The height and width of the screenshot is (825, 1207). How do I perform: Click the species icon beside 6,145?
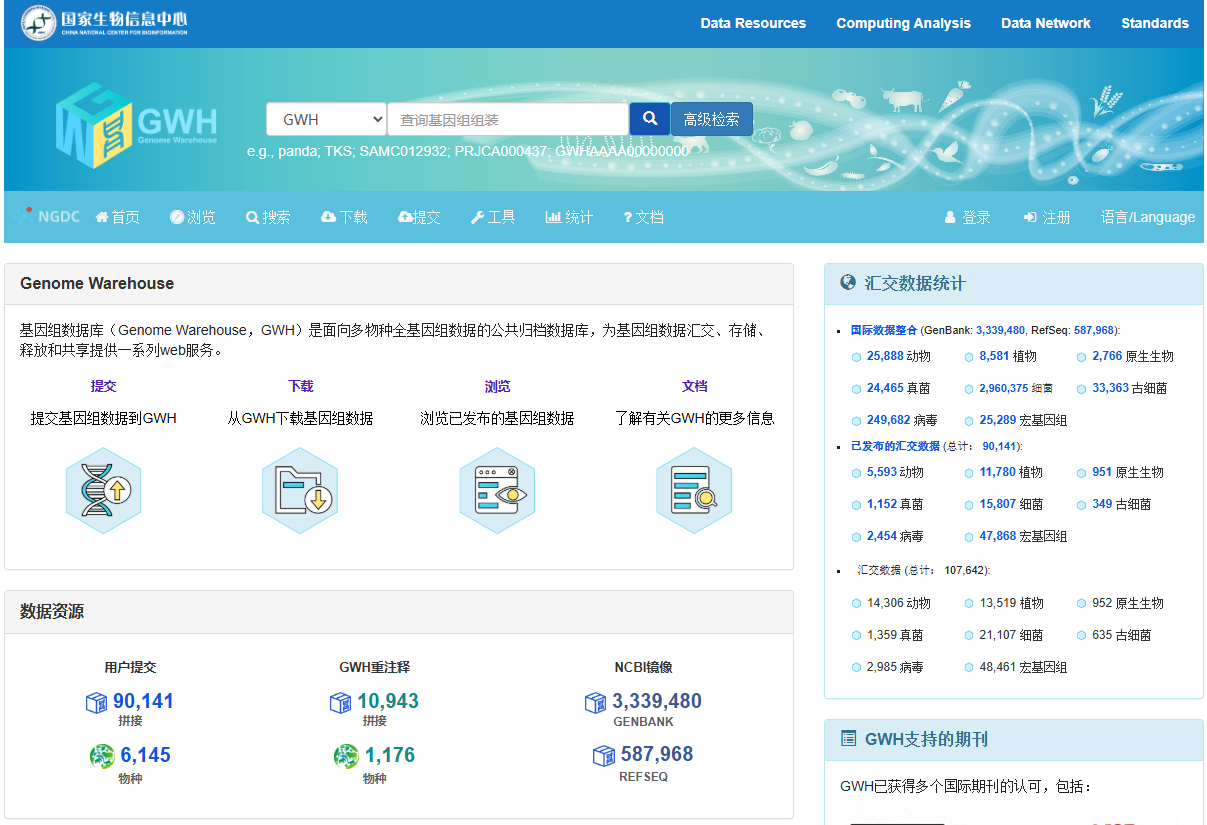[x=102, y=756]
